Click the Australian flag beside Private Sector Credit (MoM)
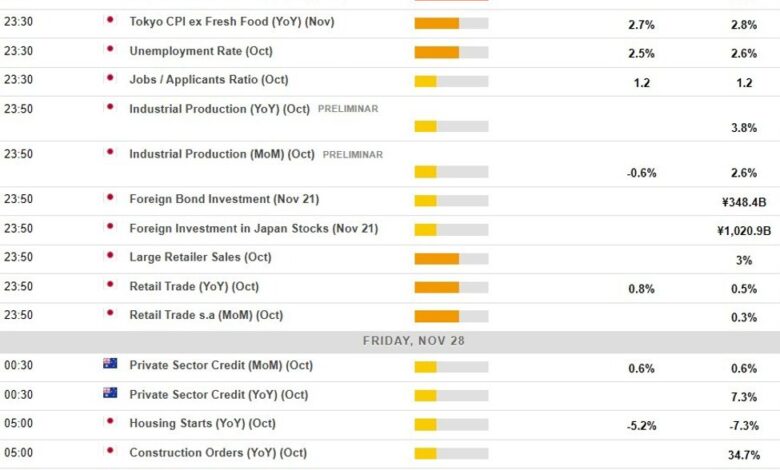 click(x=110, y=364)
